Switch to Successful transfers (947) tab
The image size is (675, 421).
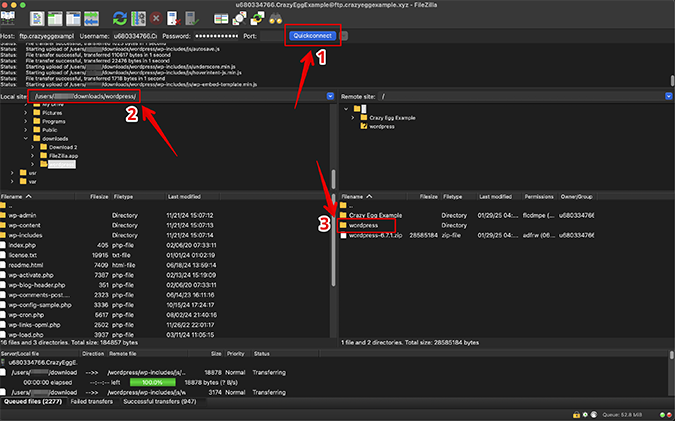[x=160, y=401]
